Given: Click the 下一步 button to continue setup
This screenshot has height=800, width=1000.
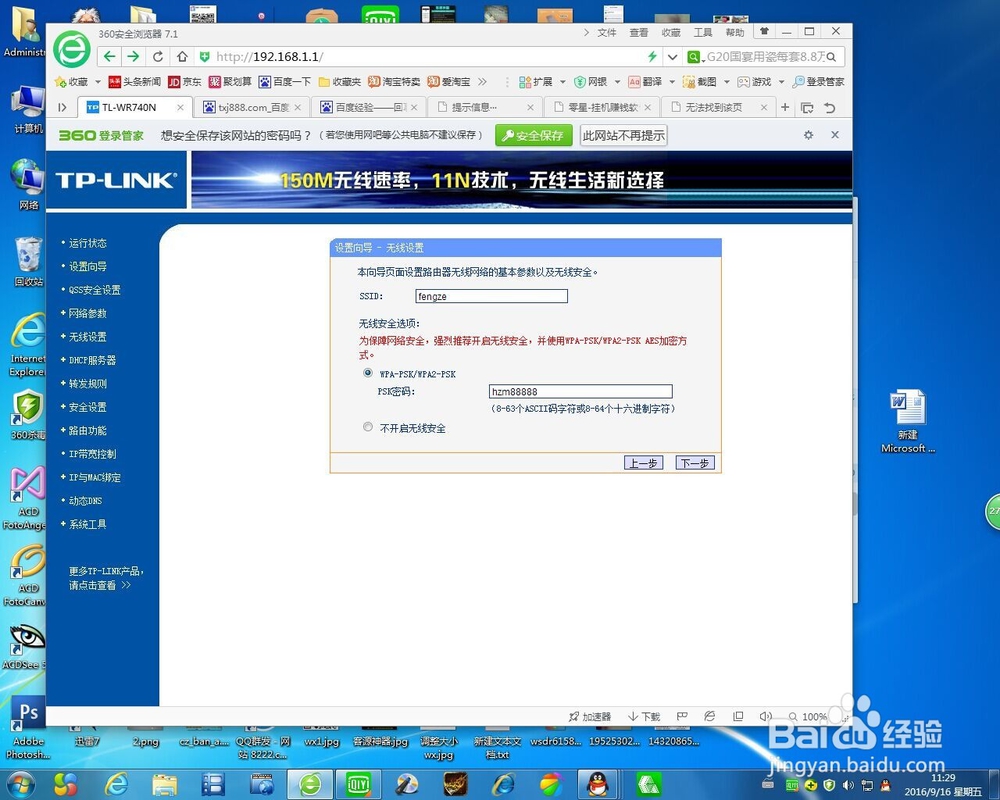Looking at the screenshot, I should tap(694, 463).
